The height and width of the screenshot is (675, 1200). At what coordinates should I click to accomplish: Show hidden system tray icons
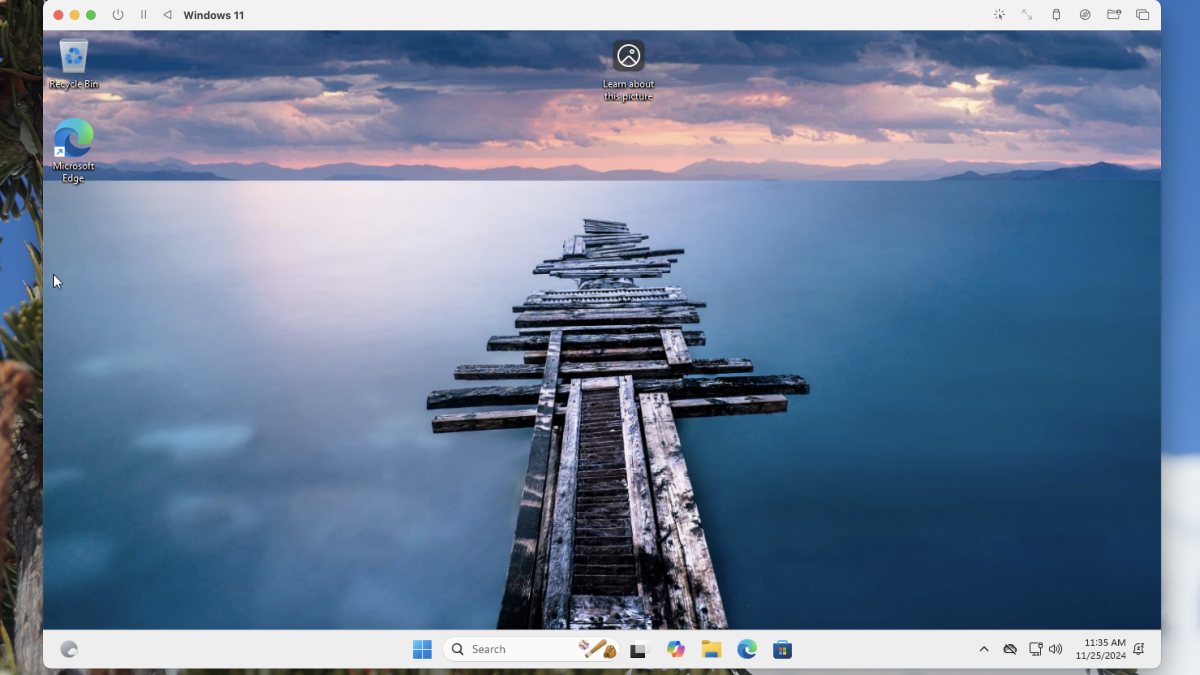pyautogui.click(x=984, y=649)
